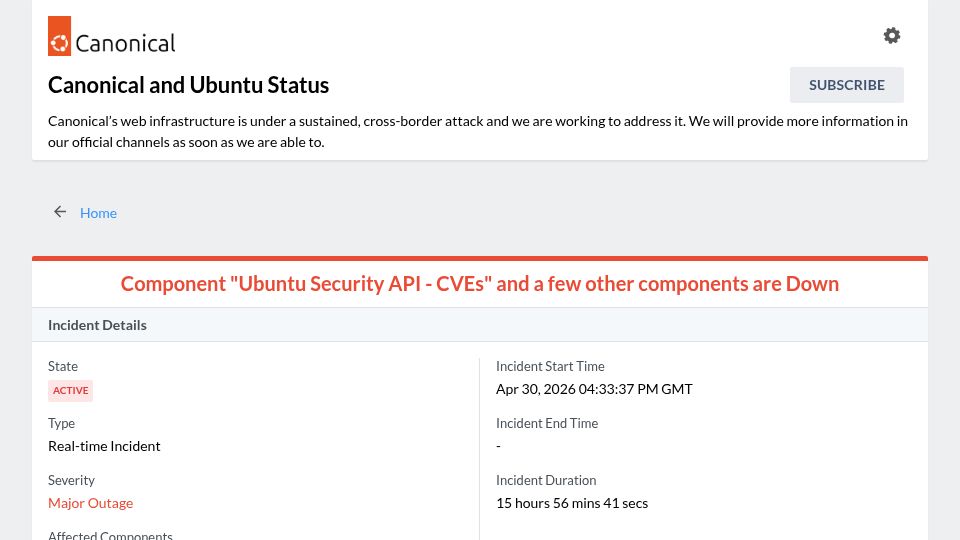The image size is (960, 540).
Task: Click Apr 30, 2026 04:33:37 PM GMT
Action: pos(594,389)
